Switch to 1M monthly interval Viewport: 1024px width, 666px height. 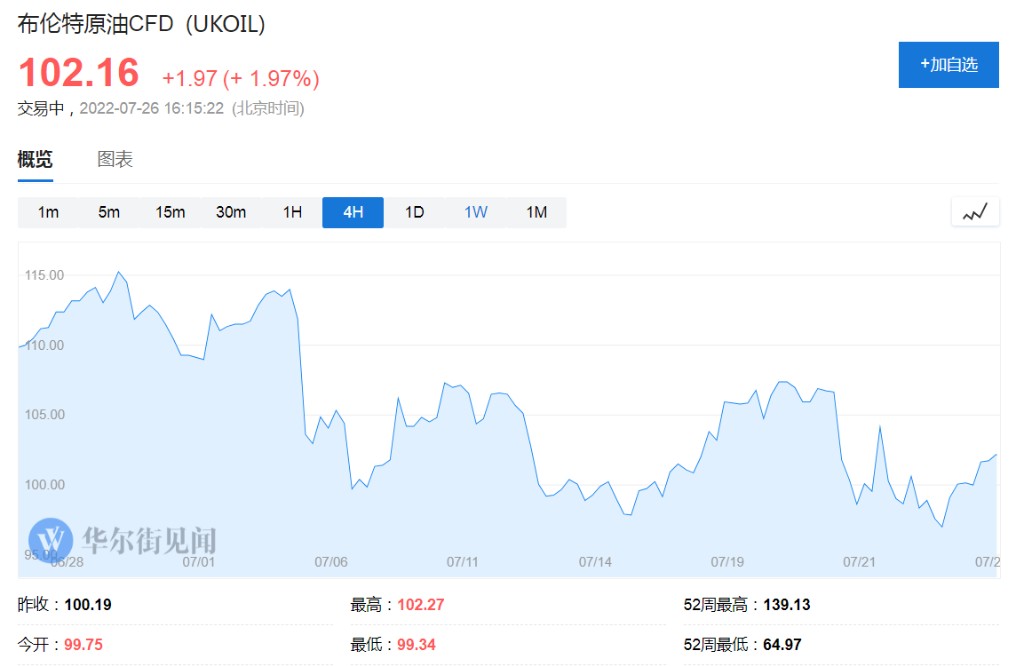537,212
